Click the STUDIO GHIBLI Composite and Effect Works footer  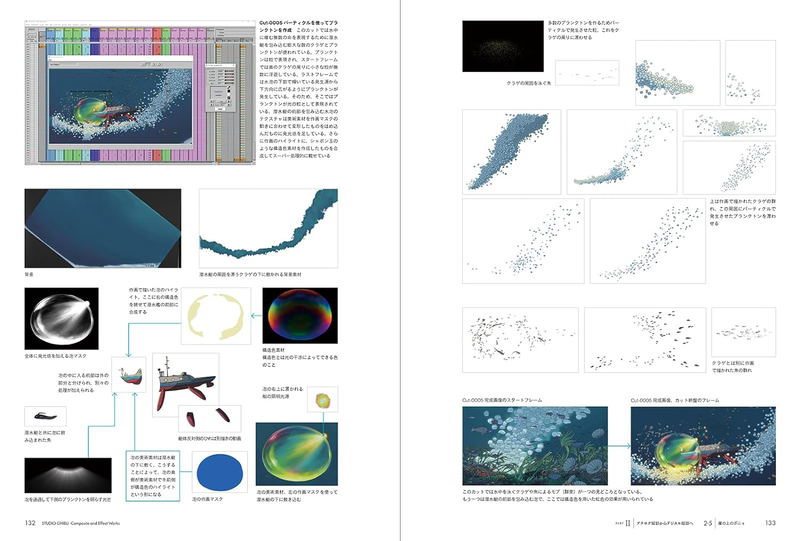81,523
